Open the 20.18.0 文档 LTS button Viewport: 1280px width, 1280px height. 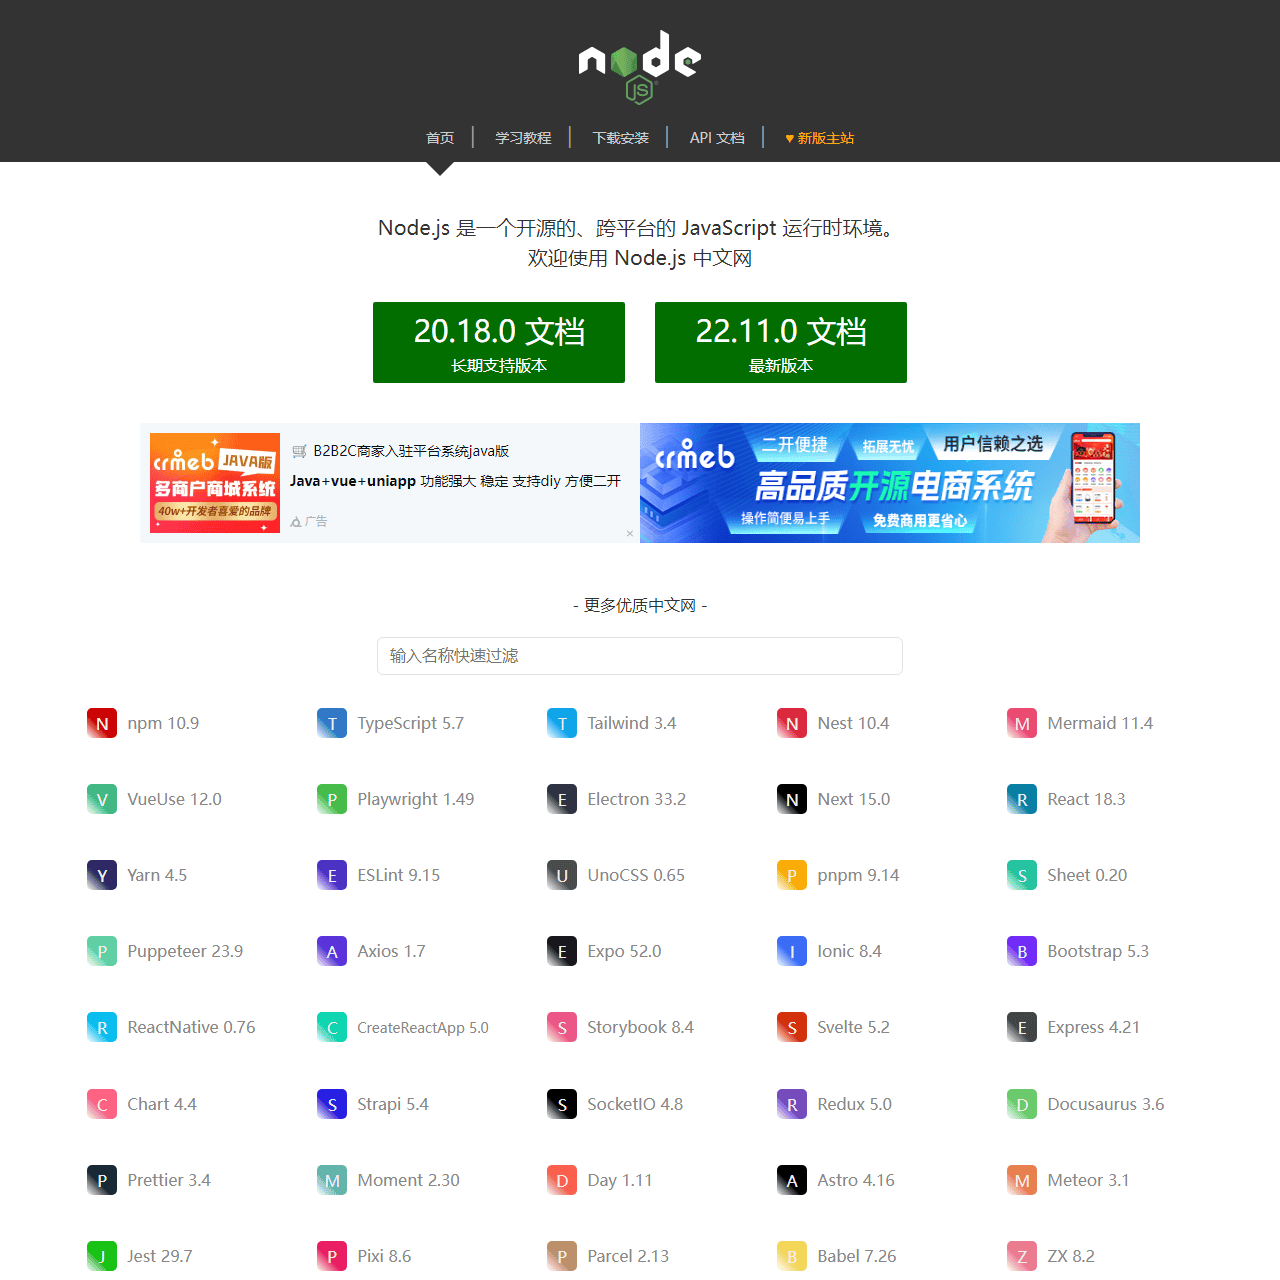coord(499,342)
